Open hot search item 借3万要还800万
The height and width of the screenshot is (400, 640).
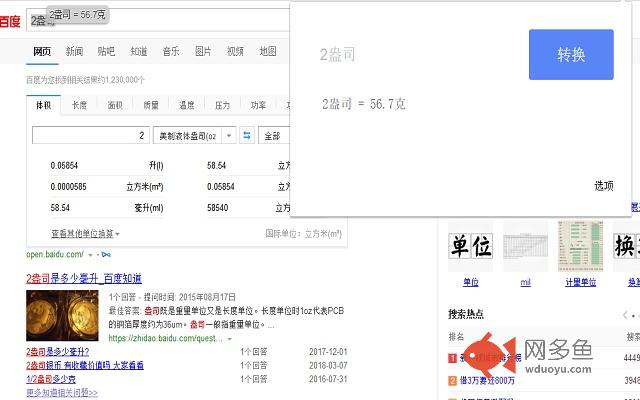pos(487,380)
